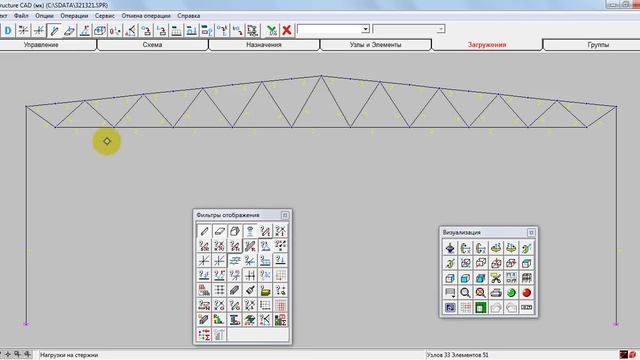Toggle the hatched bar filter icon
Screen dimensions: 640x360
click(235, 290)
